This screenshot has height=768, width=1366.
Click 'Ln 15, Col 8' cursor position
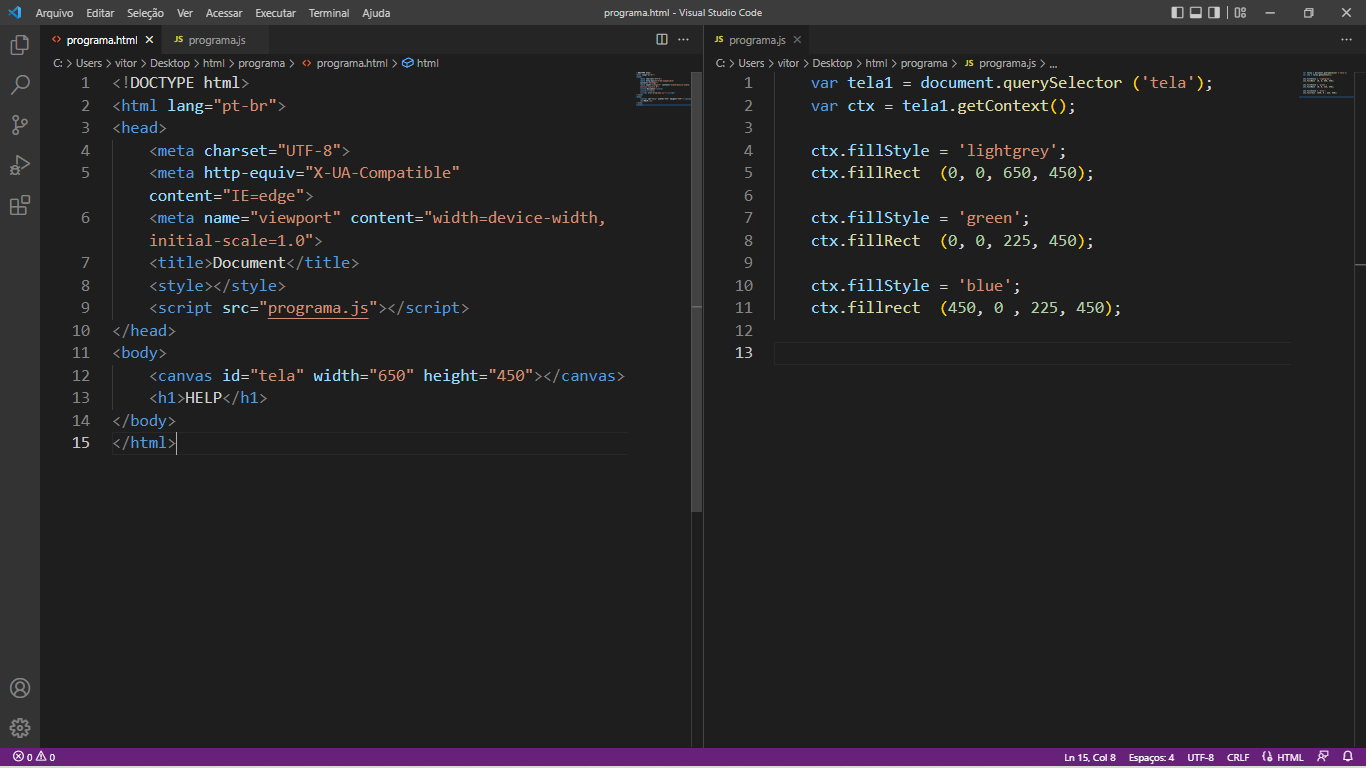pyautogui.click(x=1090, y=757)
